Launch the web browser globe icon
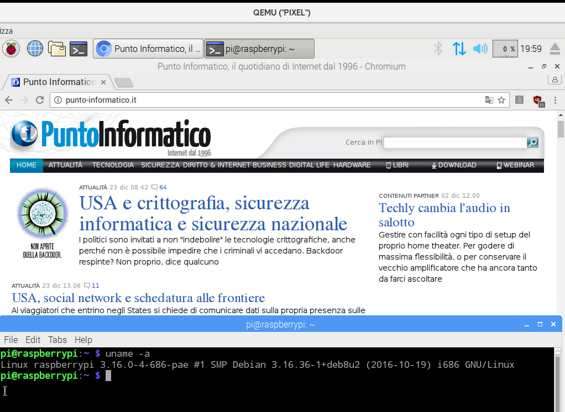 [x=35, y=49]
